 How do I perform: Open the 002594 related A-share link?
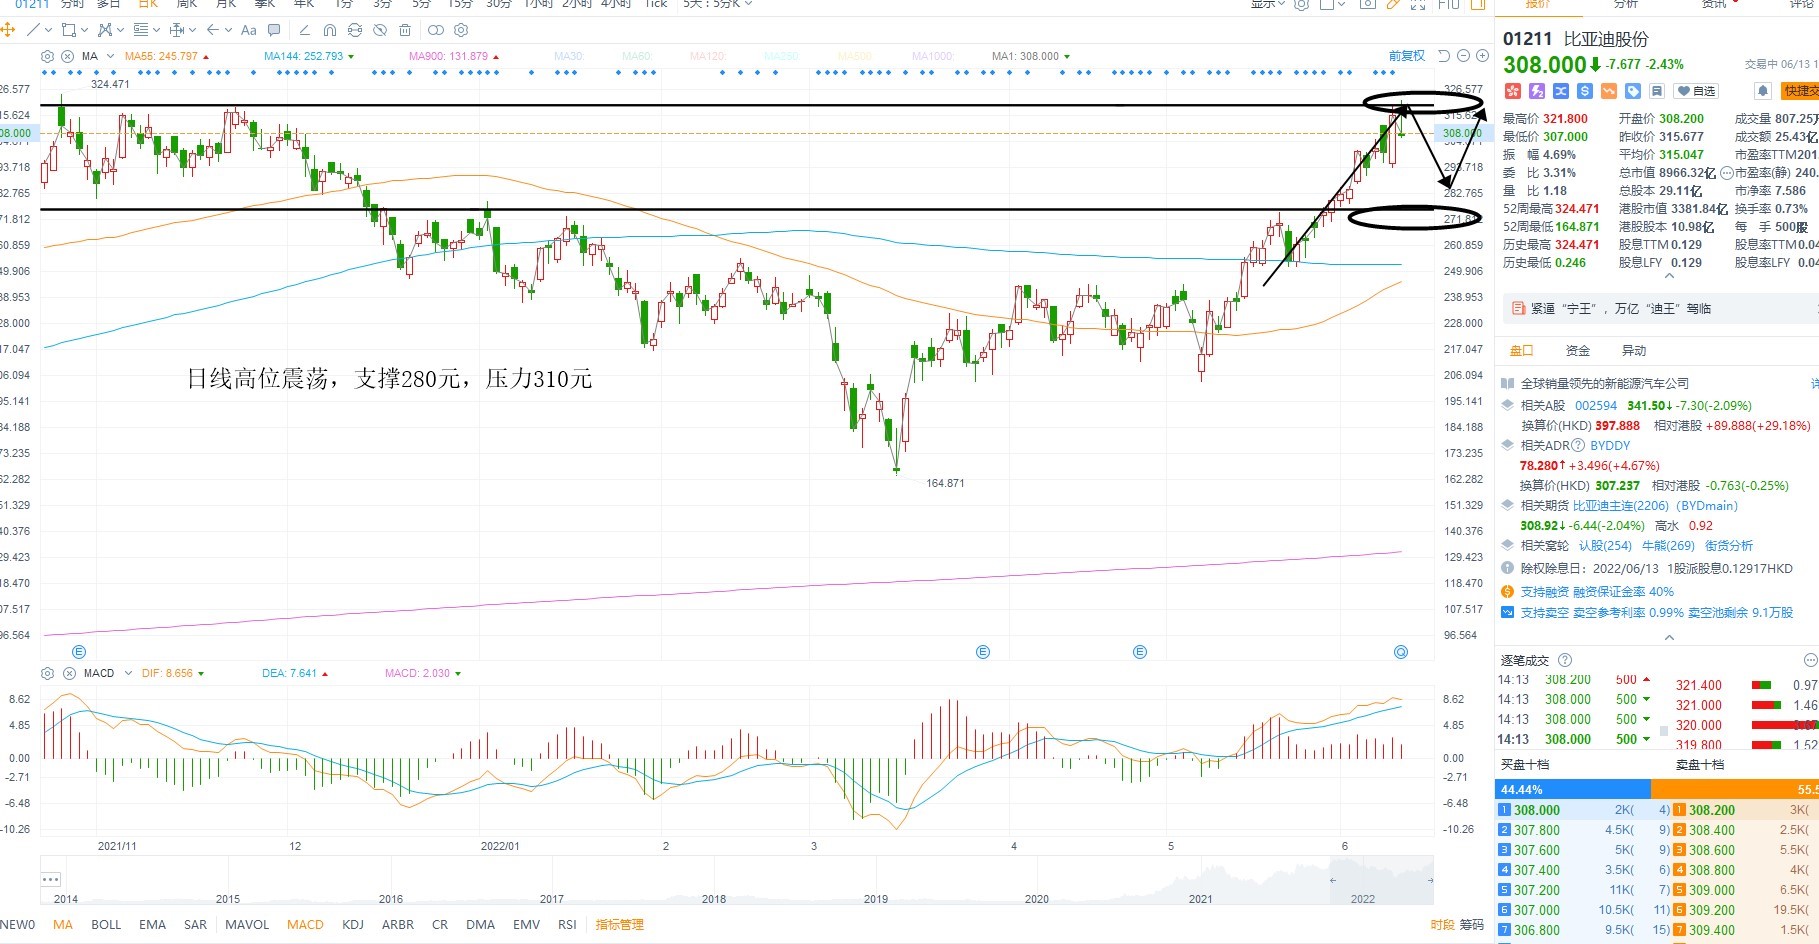(1596, 406)
